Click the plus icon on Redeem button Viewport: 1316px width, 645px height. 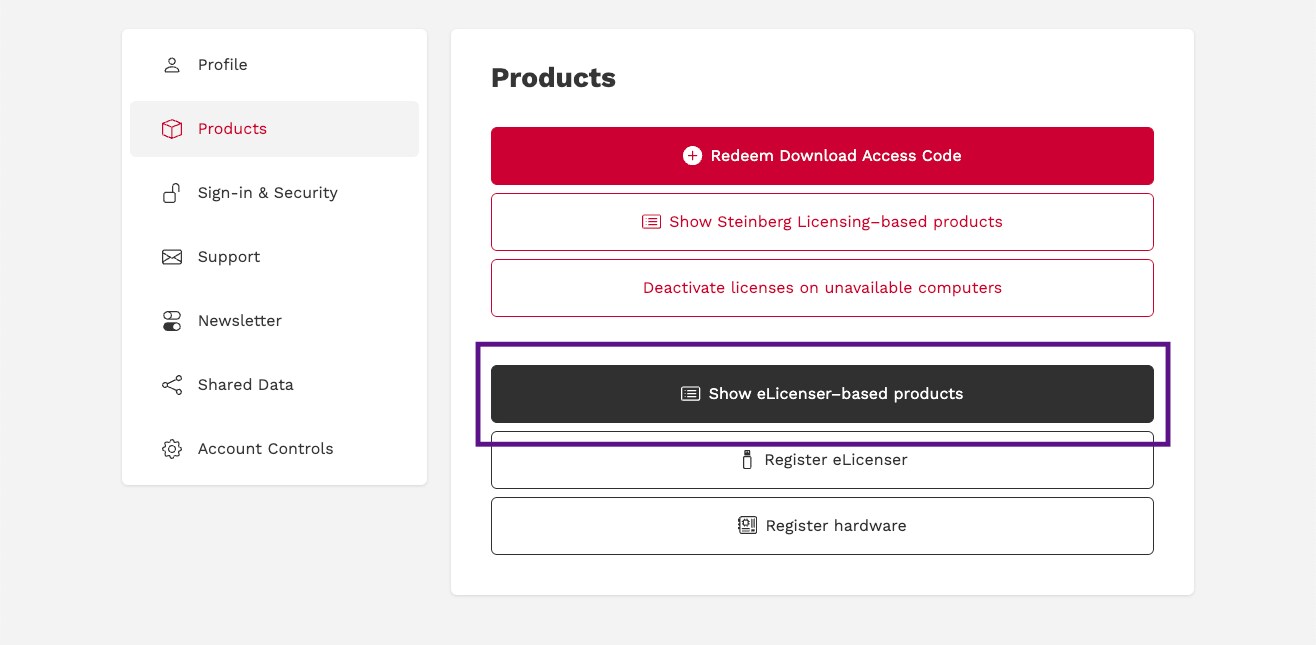(692, 156)
